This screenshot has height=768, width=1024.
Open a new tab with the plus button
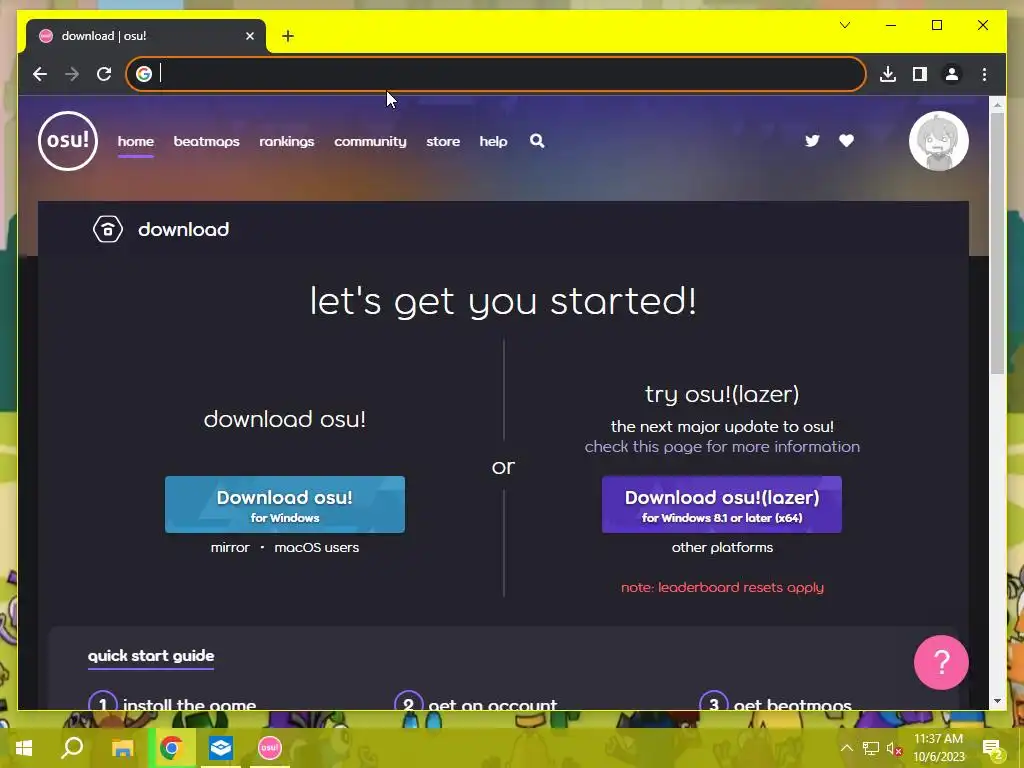click(288, 36)
